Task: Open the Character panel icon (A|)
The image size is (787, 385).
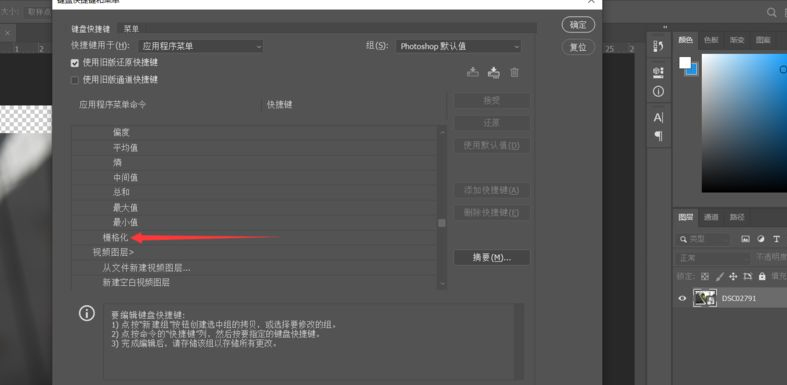Action: coord(658,118)
